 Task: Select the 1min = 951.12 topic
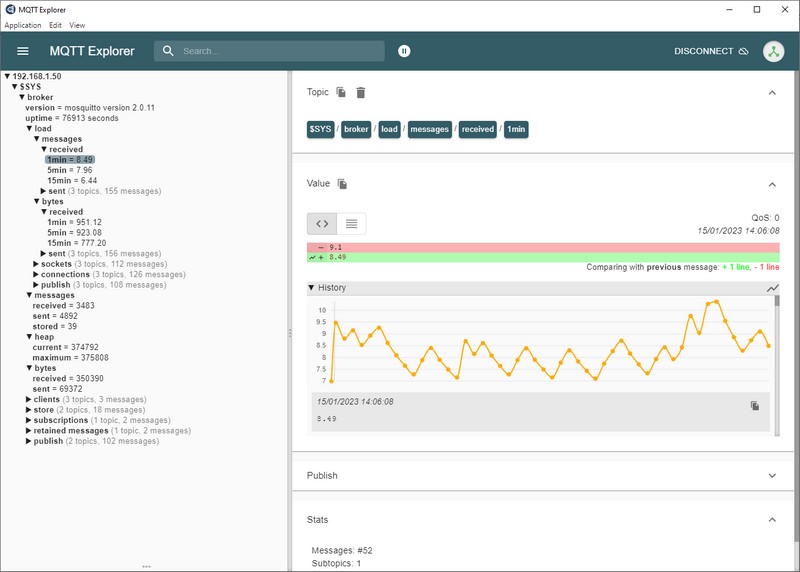point(74,222)
